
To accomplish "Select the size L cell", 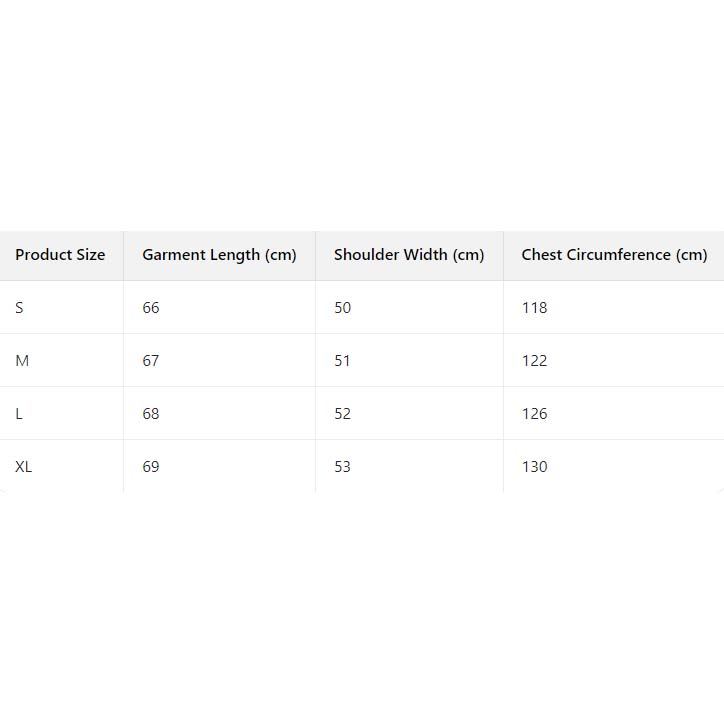I will [x=19, y=414].
